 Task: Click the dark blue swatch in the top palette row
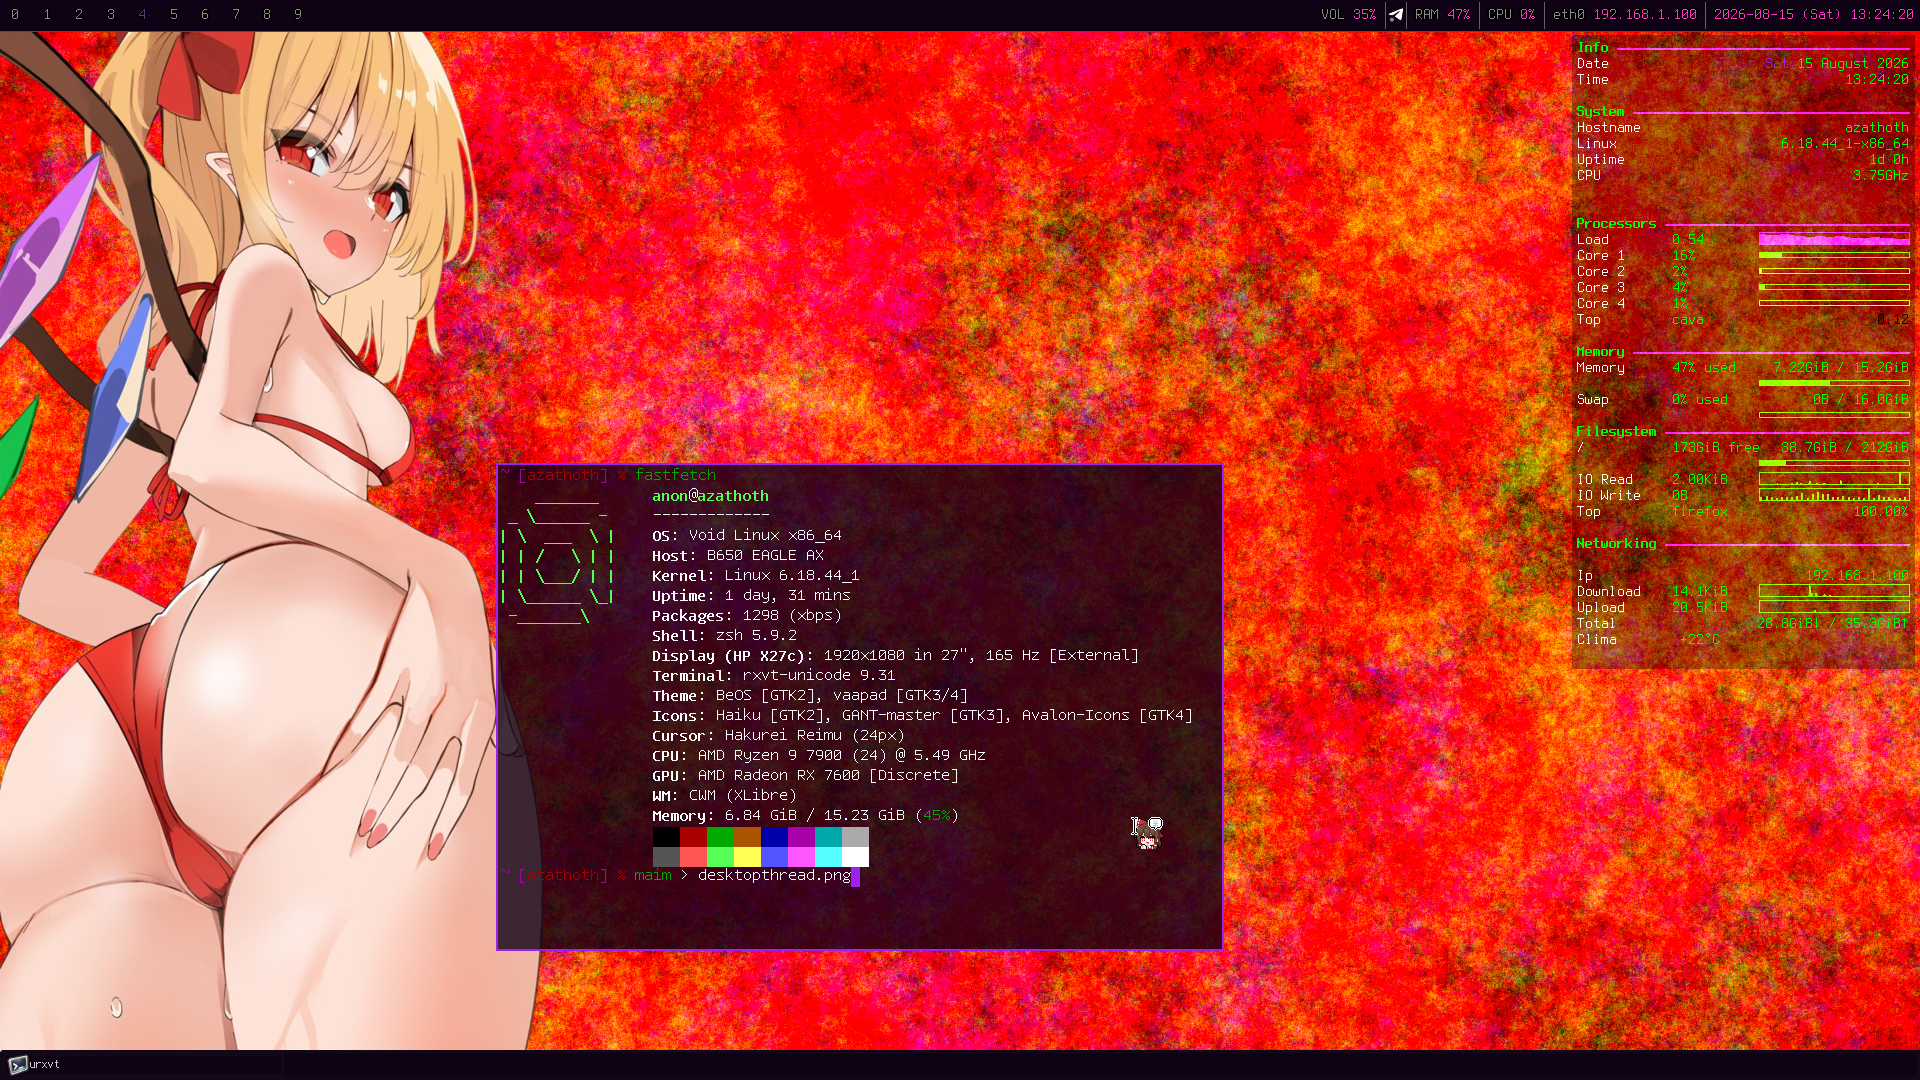[774, 837]
